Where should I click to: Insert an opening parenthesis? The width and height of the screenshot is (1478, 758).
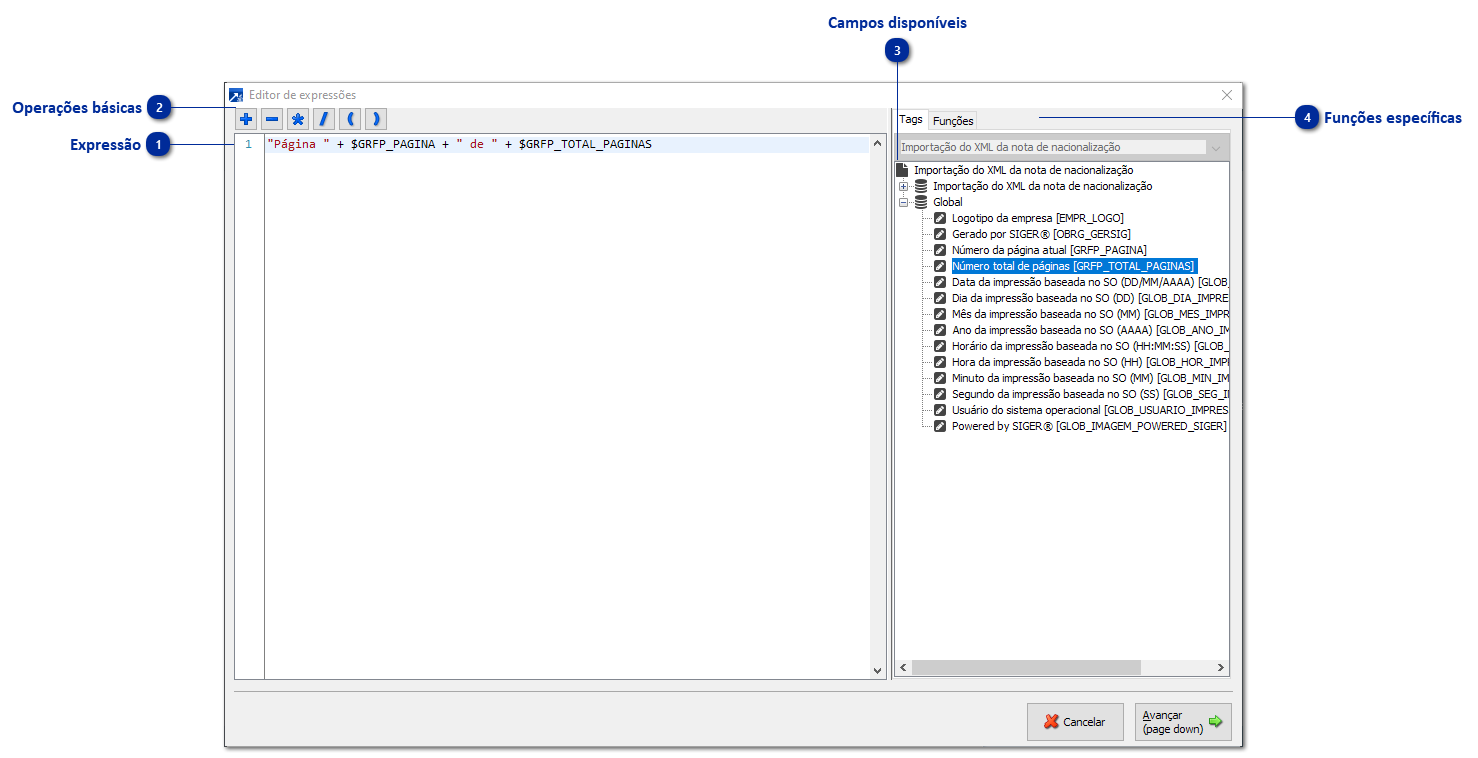[x=350, y=120]
